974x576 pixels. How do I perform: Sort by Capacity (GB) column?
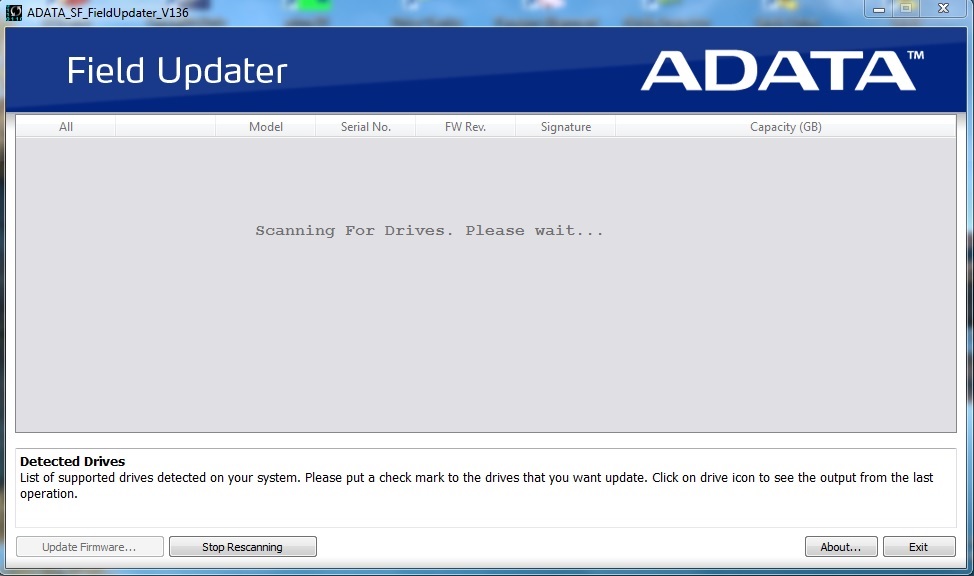pyautogui.click(x=786, y=127)
